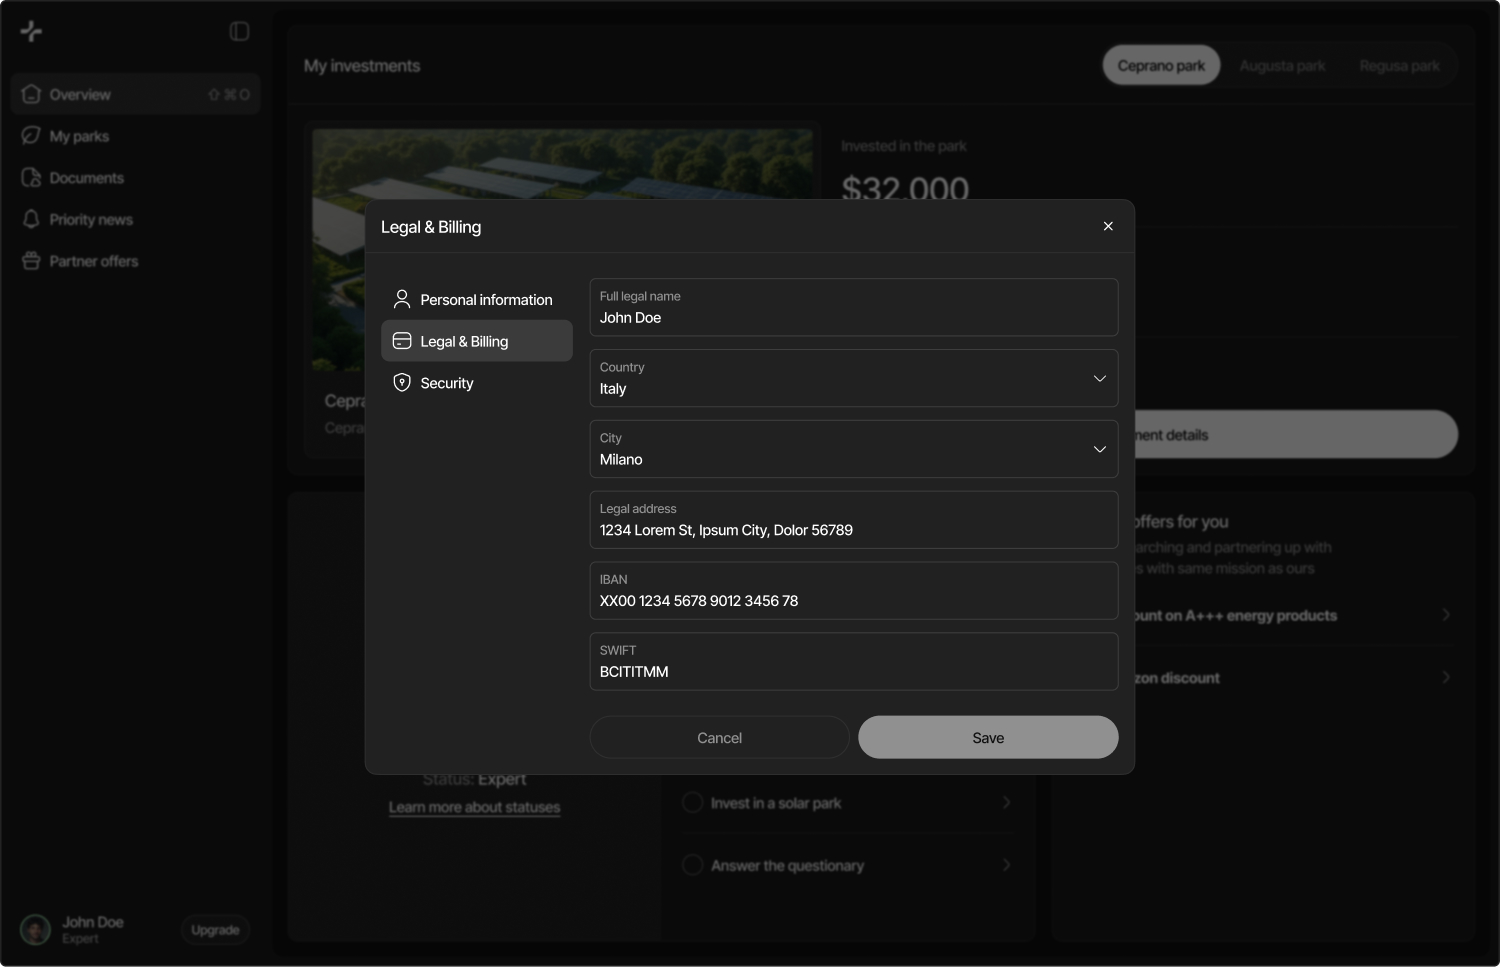The image size is (1500, 967).
Task: Click the Documents file icon
Action: click(x=31, y=177)
